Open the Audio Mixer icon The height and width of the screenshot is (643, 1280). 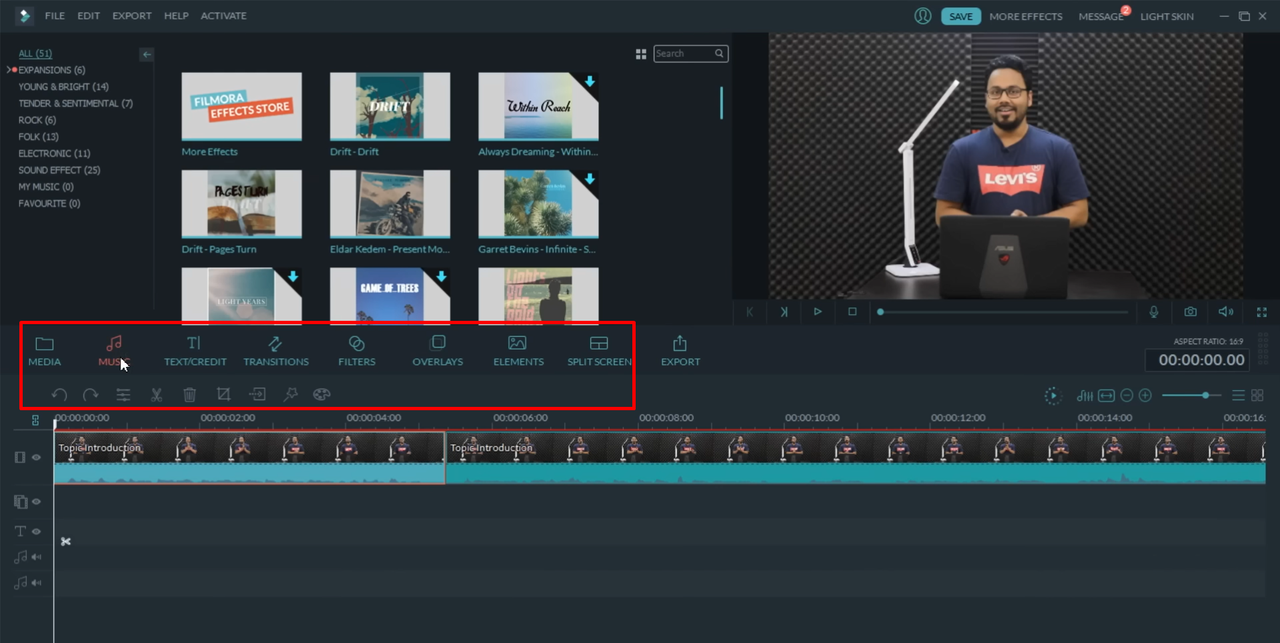coord(1085,396)
